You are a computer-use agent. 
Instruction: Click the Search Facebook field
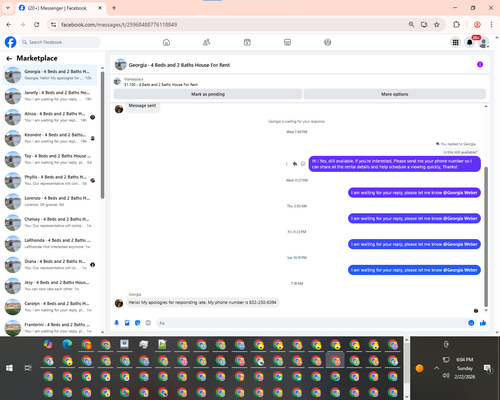(60, 42)
